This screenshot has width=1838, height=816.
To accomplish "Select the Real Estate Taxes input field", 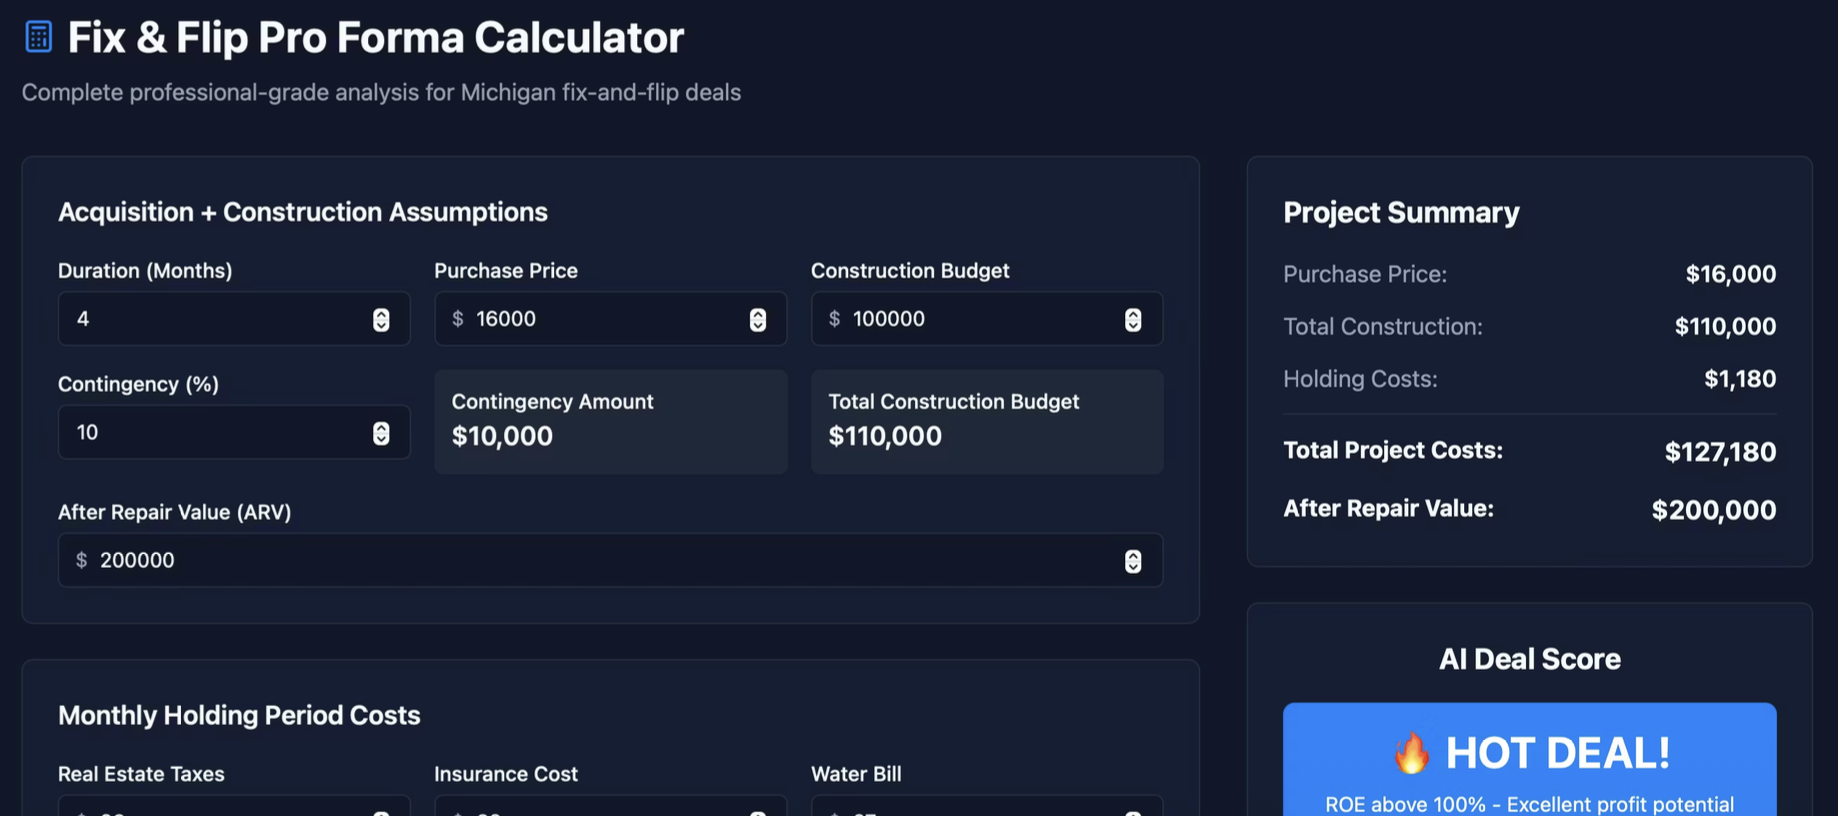I will 200,812.
